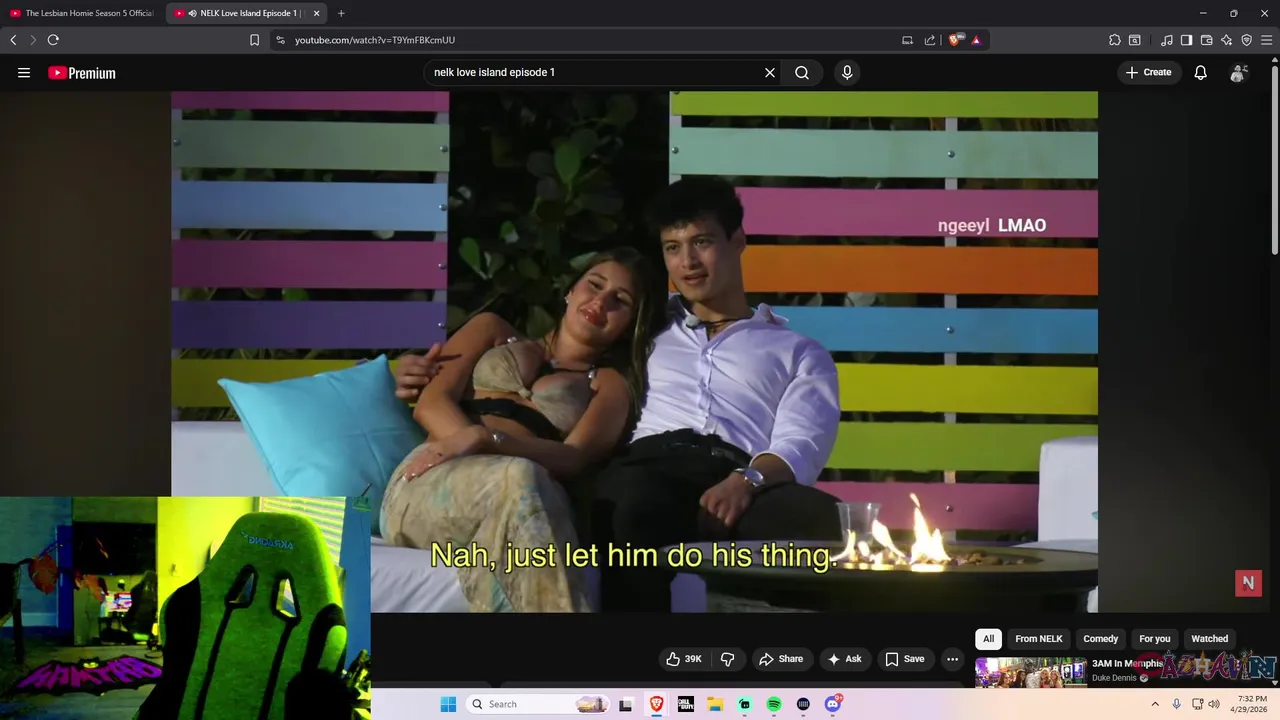Open Discord from taskbar
Viewport: 1280px width, 720px height.
[833, 704]
